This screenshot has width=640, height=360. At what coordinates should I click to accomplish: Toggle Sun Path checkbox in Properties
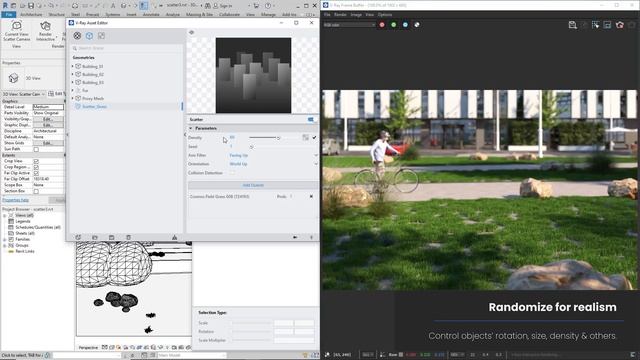(x=36, y=149)
